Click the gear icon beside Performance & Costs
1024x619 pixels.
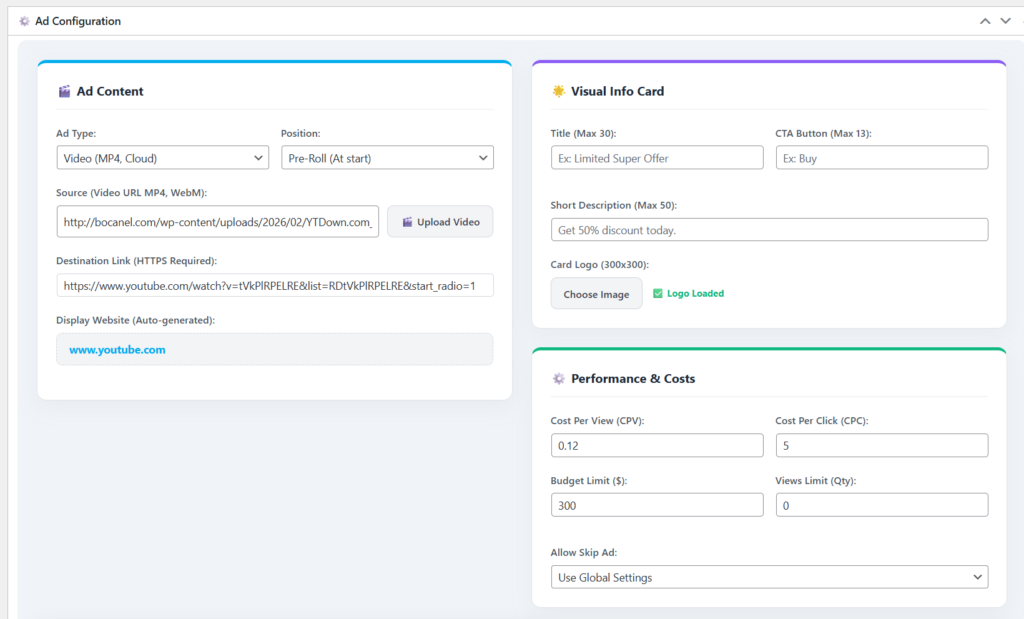point(559,379)
